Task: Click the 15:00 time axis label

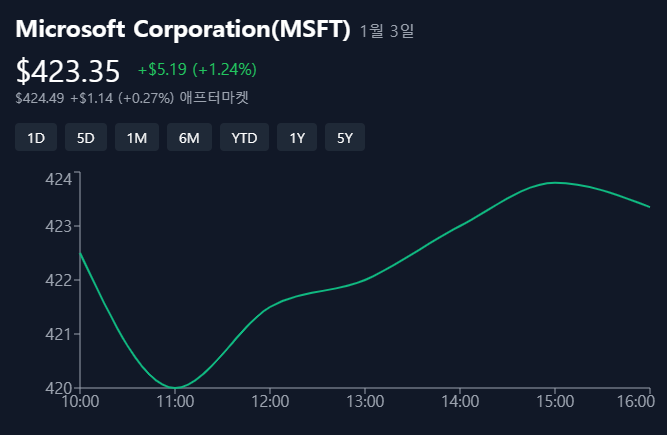Action: tap(555, 401)
